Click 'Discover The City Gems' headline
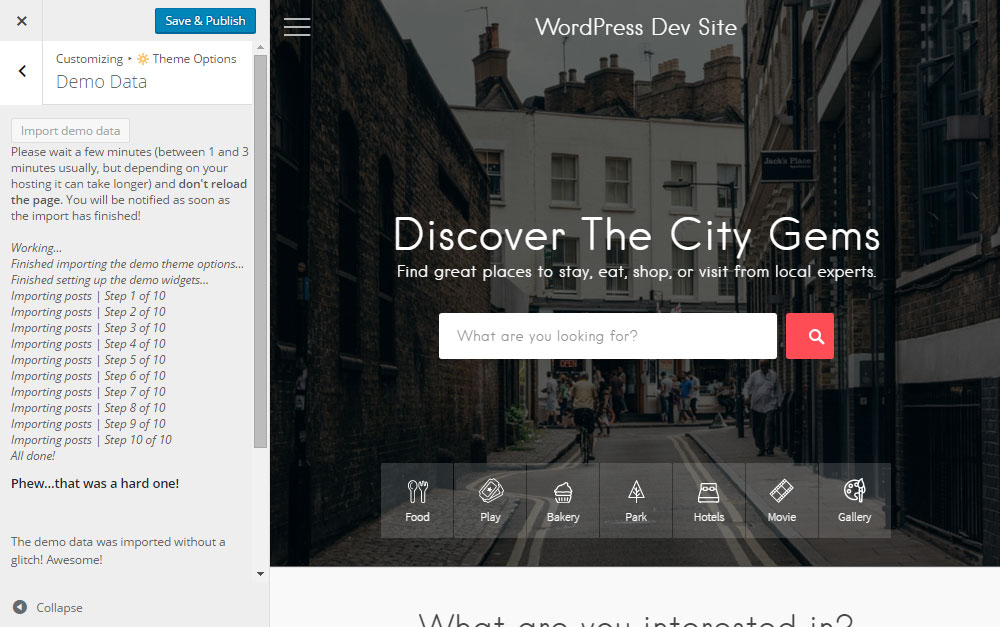1000x627 pixels. [x=636, y=235]
